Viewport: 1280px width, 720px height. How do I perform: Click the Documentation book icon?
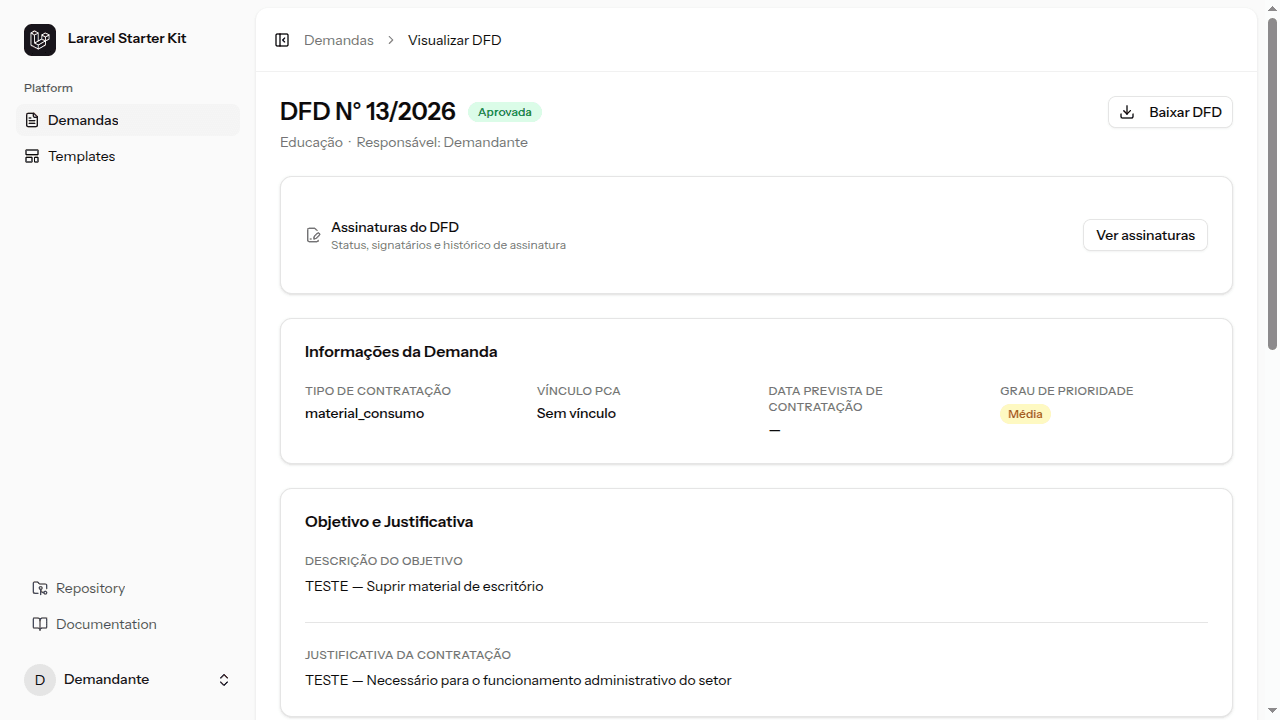[x=40, y=624]
